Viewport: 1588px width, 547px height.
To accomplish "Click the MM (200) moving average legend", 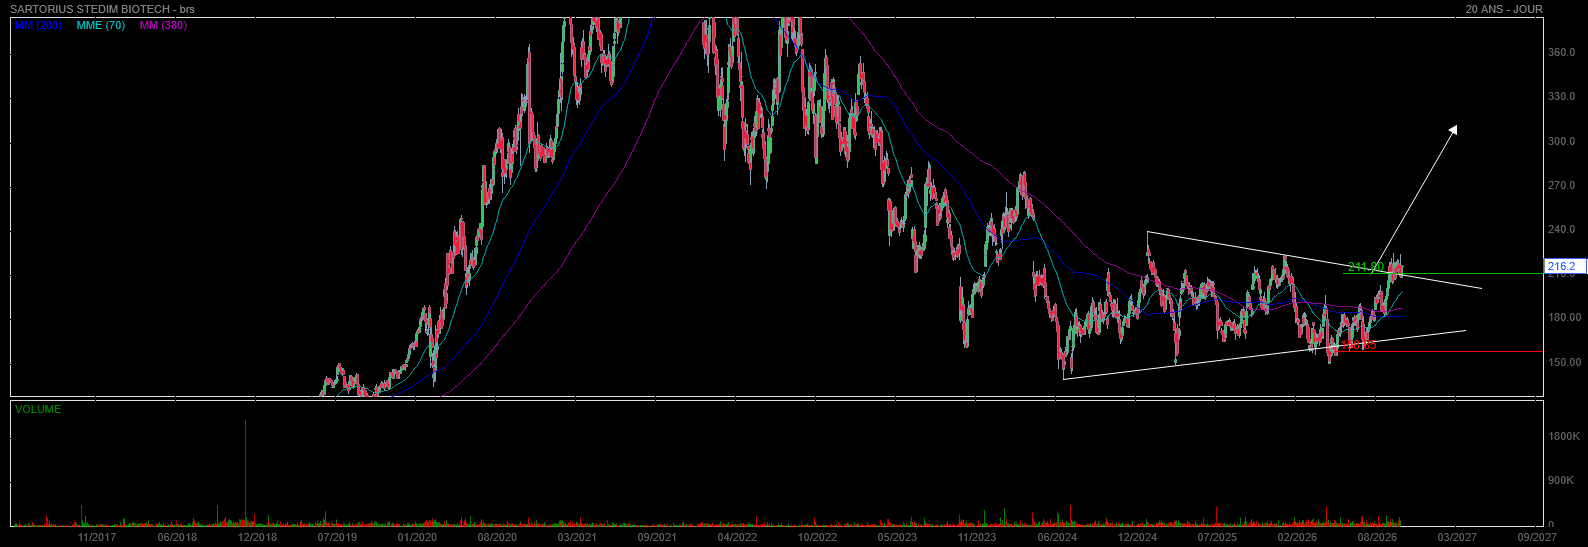I will point(38,25).
